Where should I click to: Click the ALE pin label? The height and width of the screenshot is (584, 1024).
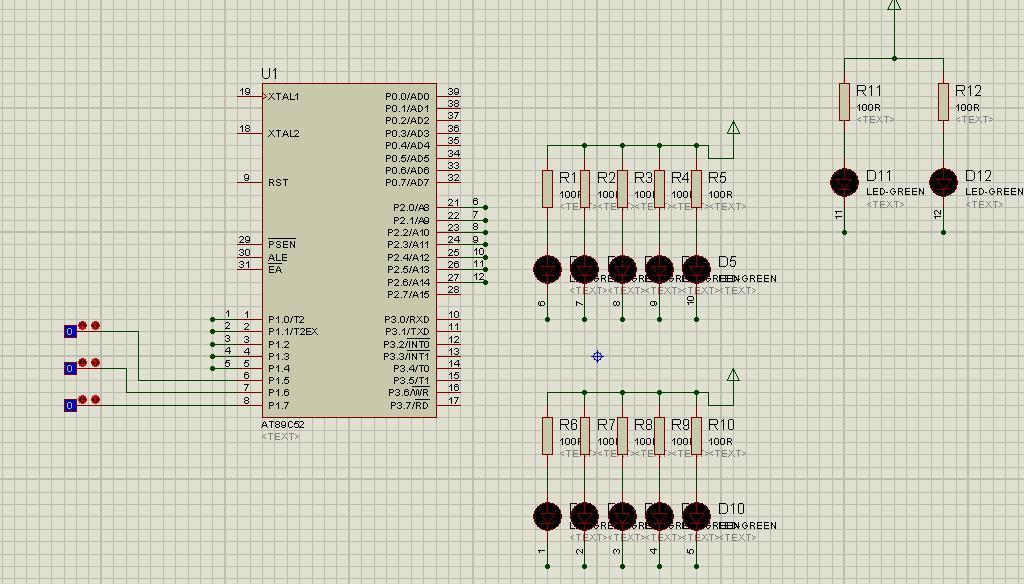click(x=278, y=257)
